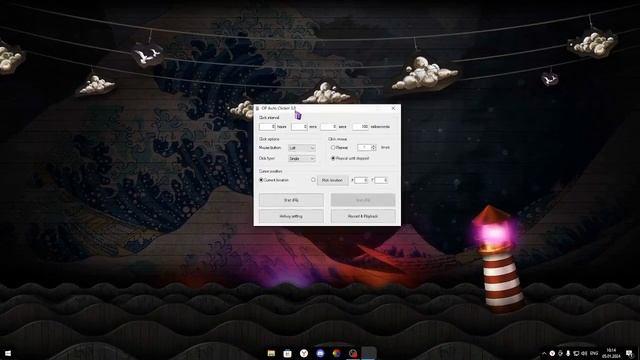Image resolution: width=640 pixels, height=360 pixels.
Task: Open the volume tray icon
Action: (x=584, y=353)
